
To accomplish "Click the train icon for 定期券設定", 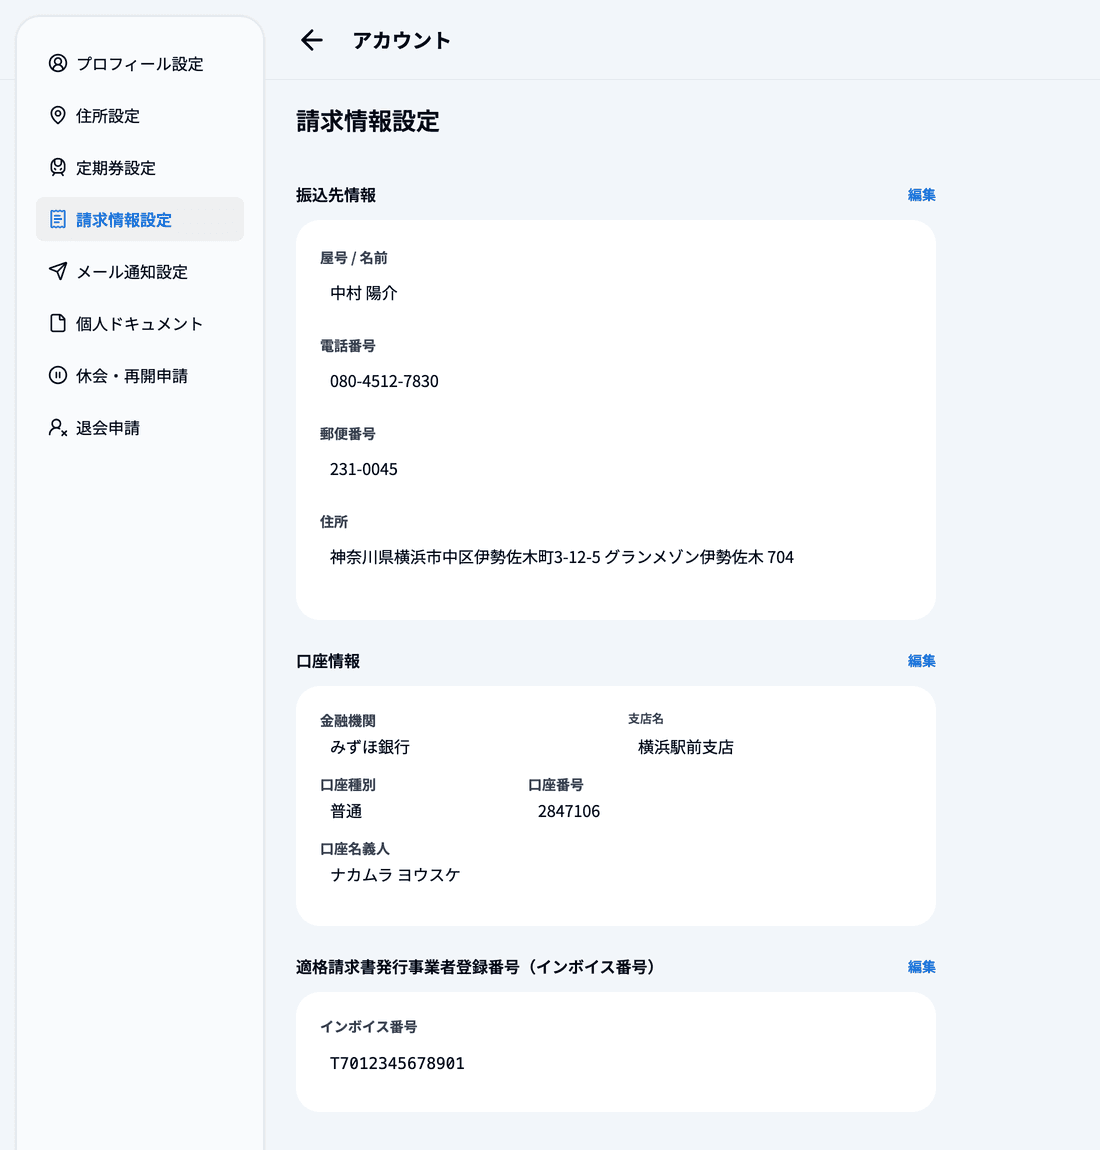I will [x=58, y=167].
